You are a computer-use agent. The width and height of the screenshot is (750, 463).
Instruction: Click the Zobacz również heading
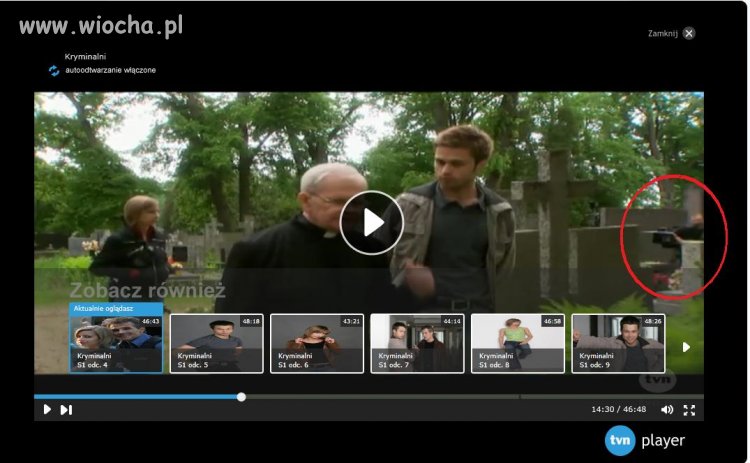pos(147,290)
